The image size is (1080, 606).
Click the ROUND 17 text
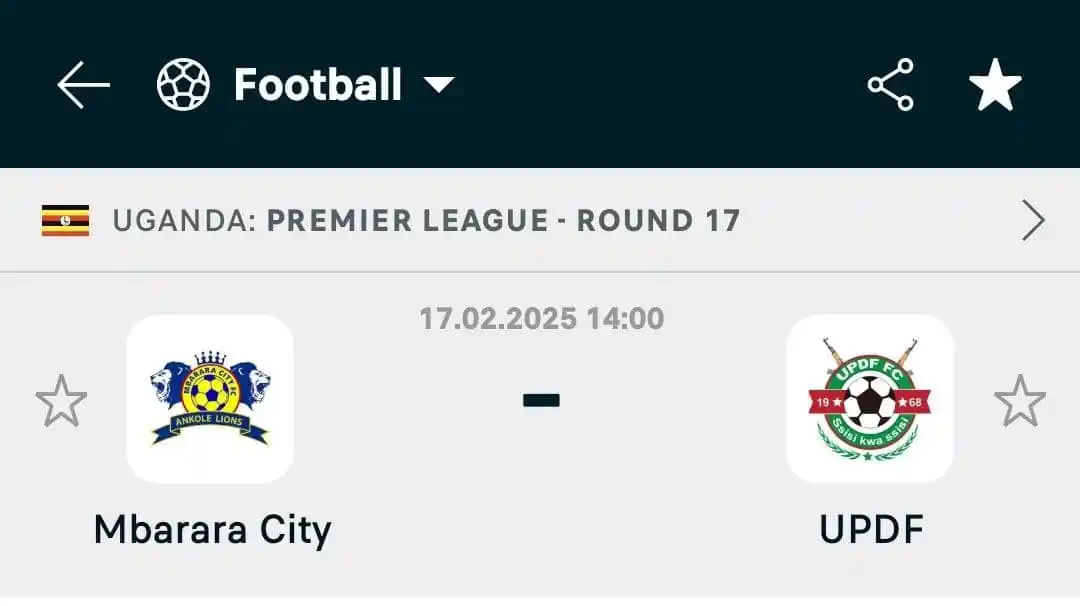[x=658, y=220]
